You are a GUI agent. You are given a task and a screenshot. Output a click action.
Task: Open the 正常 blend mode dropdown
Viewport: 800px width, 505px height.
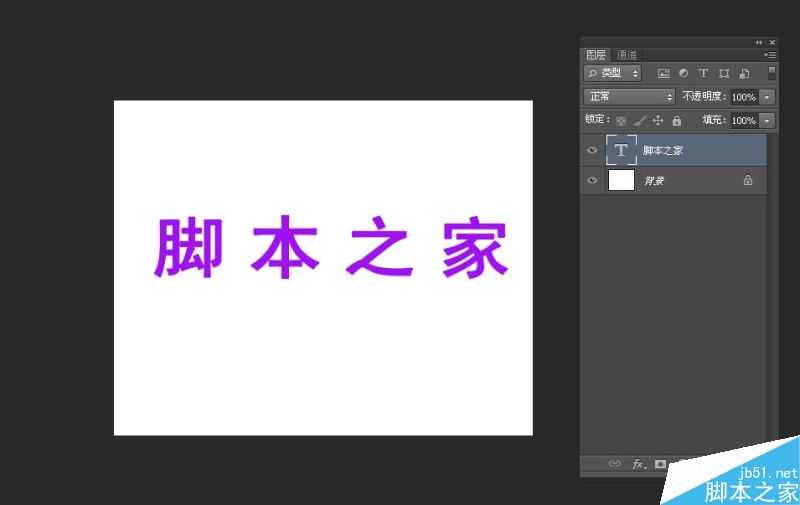[x=629, y=96]
